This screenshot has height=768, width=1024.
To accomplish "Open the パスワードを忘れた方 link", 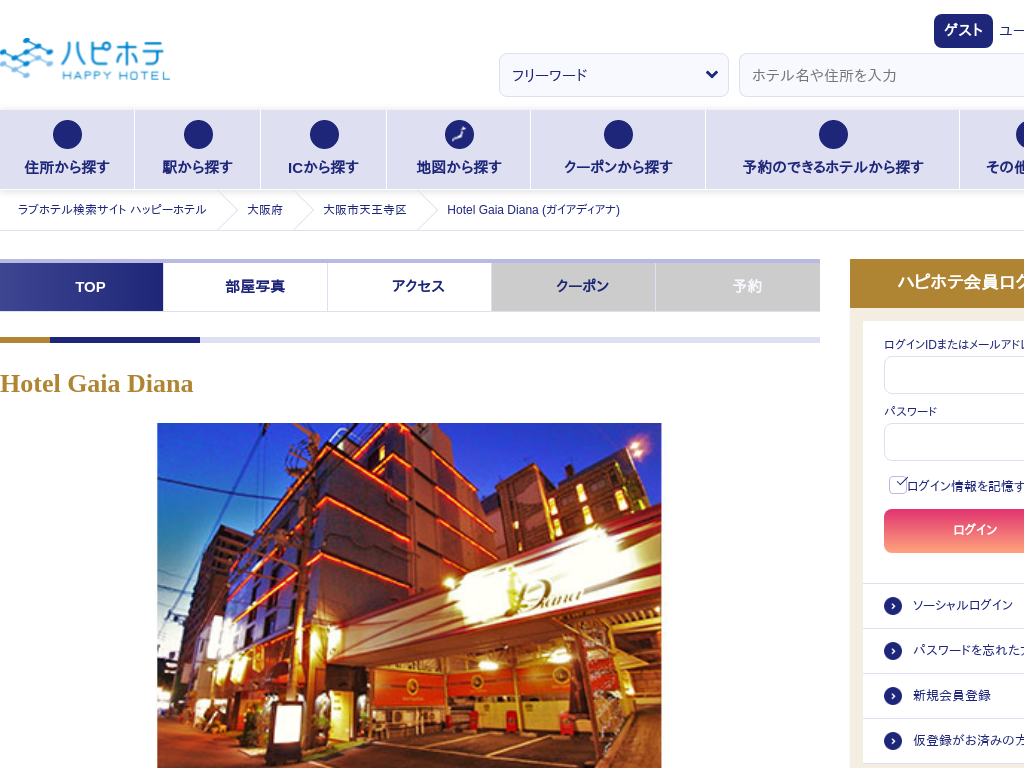I will click(x=968, y=650).
